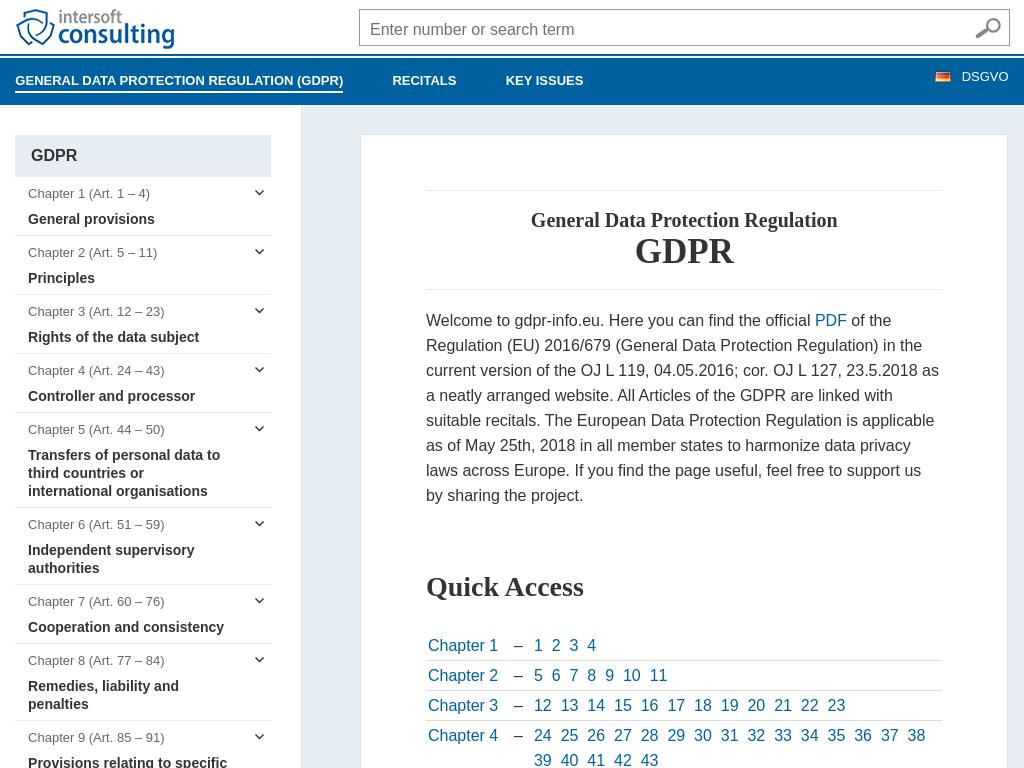
Task: Expand Chapter 6 supervisory authorities chevron
Action: point(259,524)
